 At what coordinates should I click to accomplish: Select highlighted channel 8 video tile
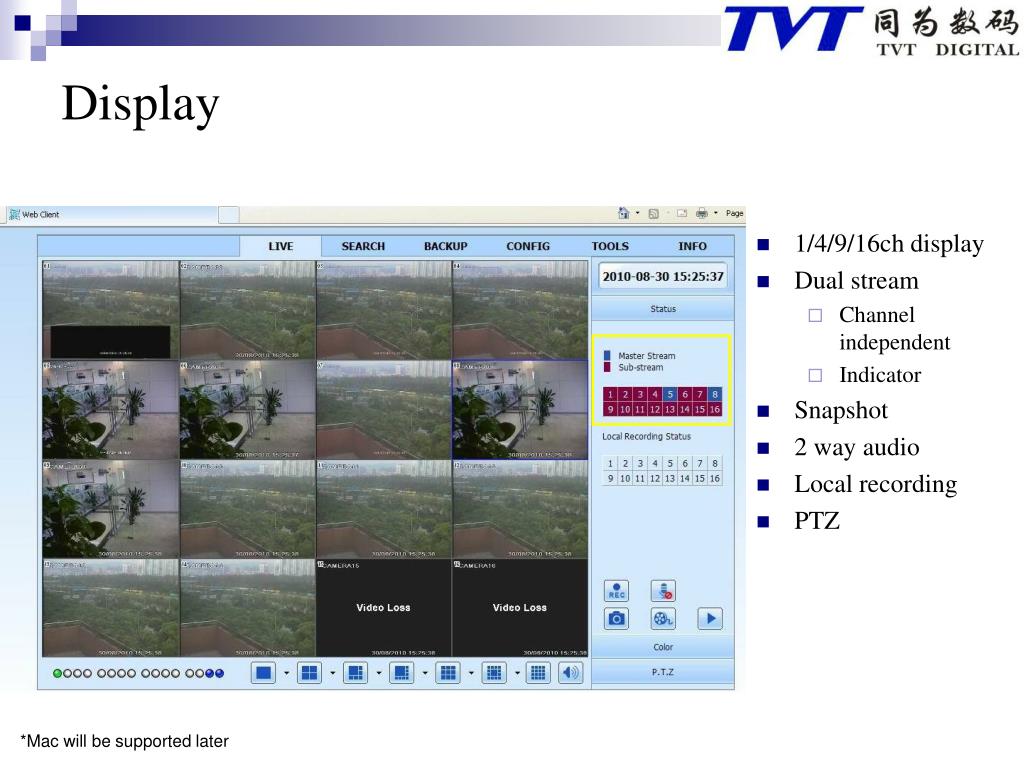tap(520, 409)
